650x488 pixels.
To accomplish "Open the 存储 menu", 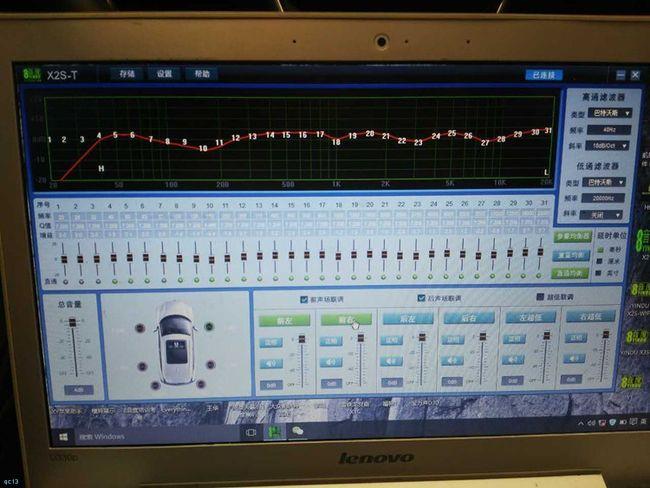I will tap(127, 74).
